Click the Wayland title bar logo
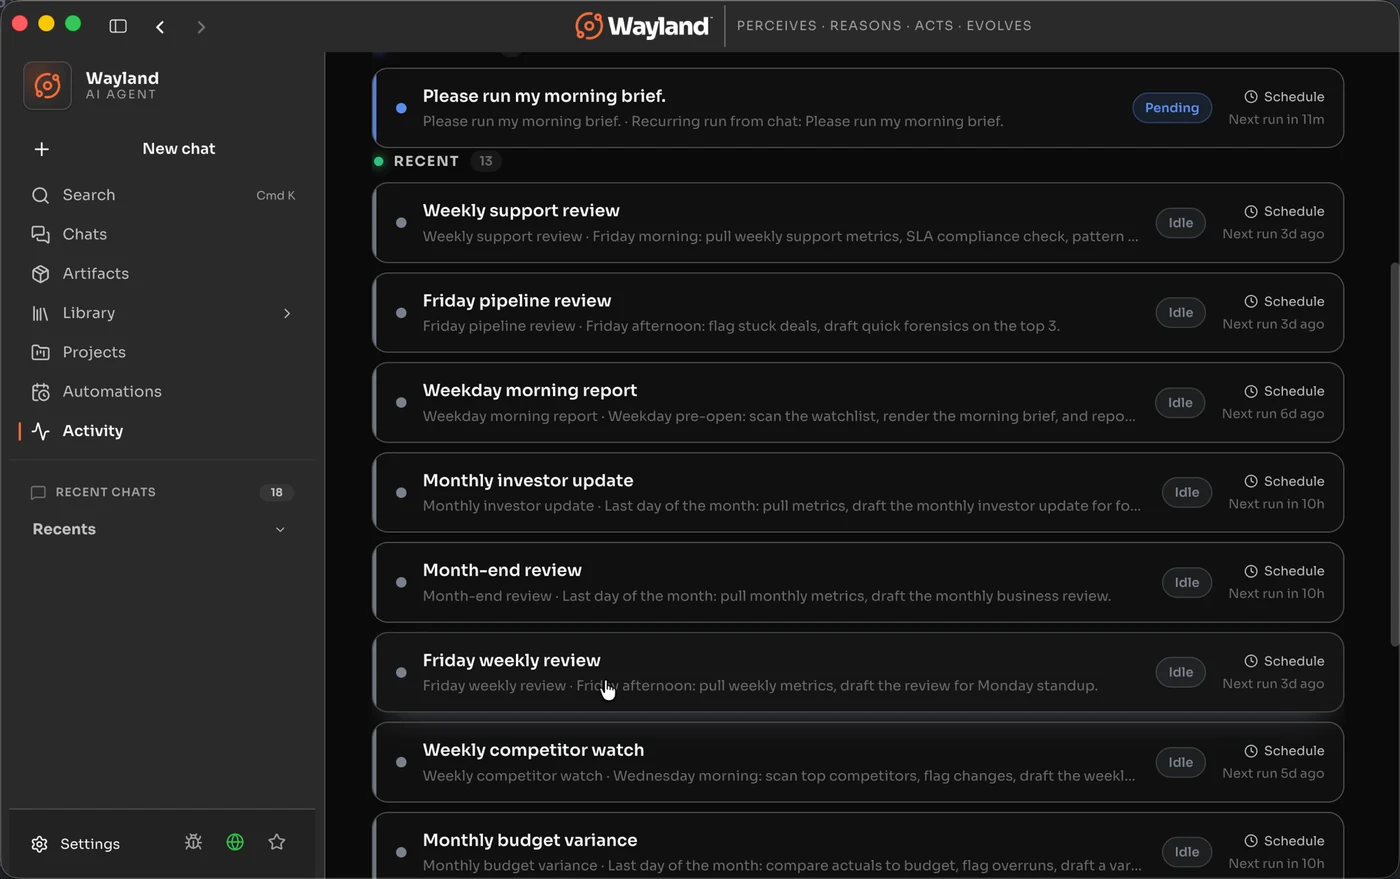The width and height of the screenshot is (1400, 879). point(643,26)
